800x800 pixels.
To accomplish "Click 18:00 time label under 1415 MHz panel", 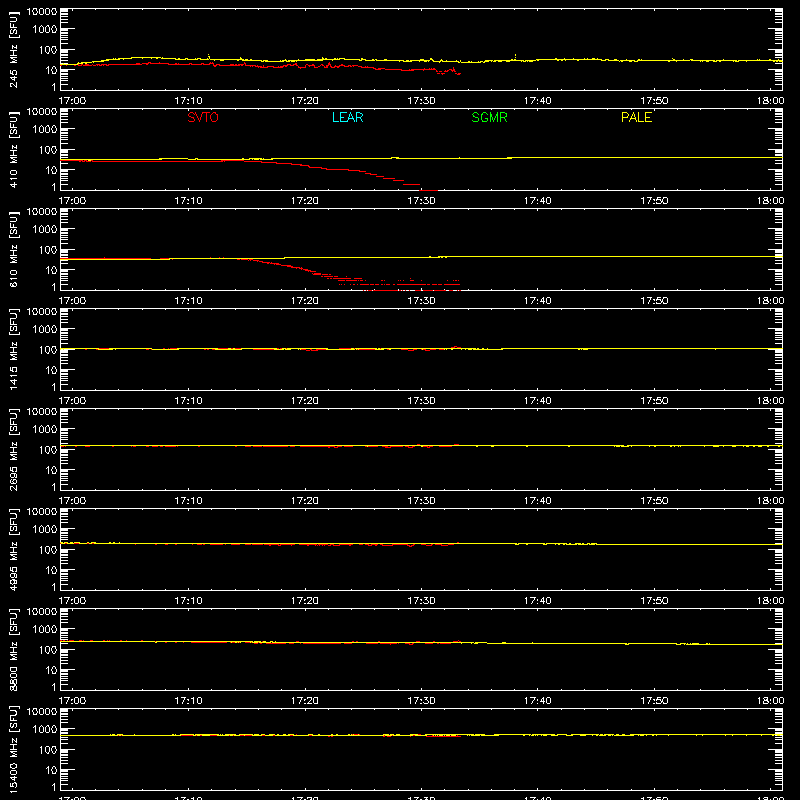I will pos(770,401).
